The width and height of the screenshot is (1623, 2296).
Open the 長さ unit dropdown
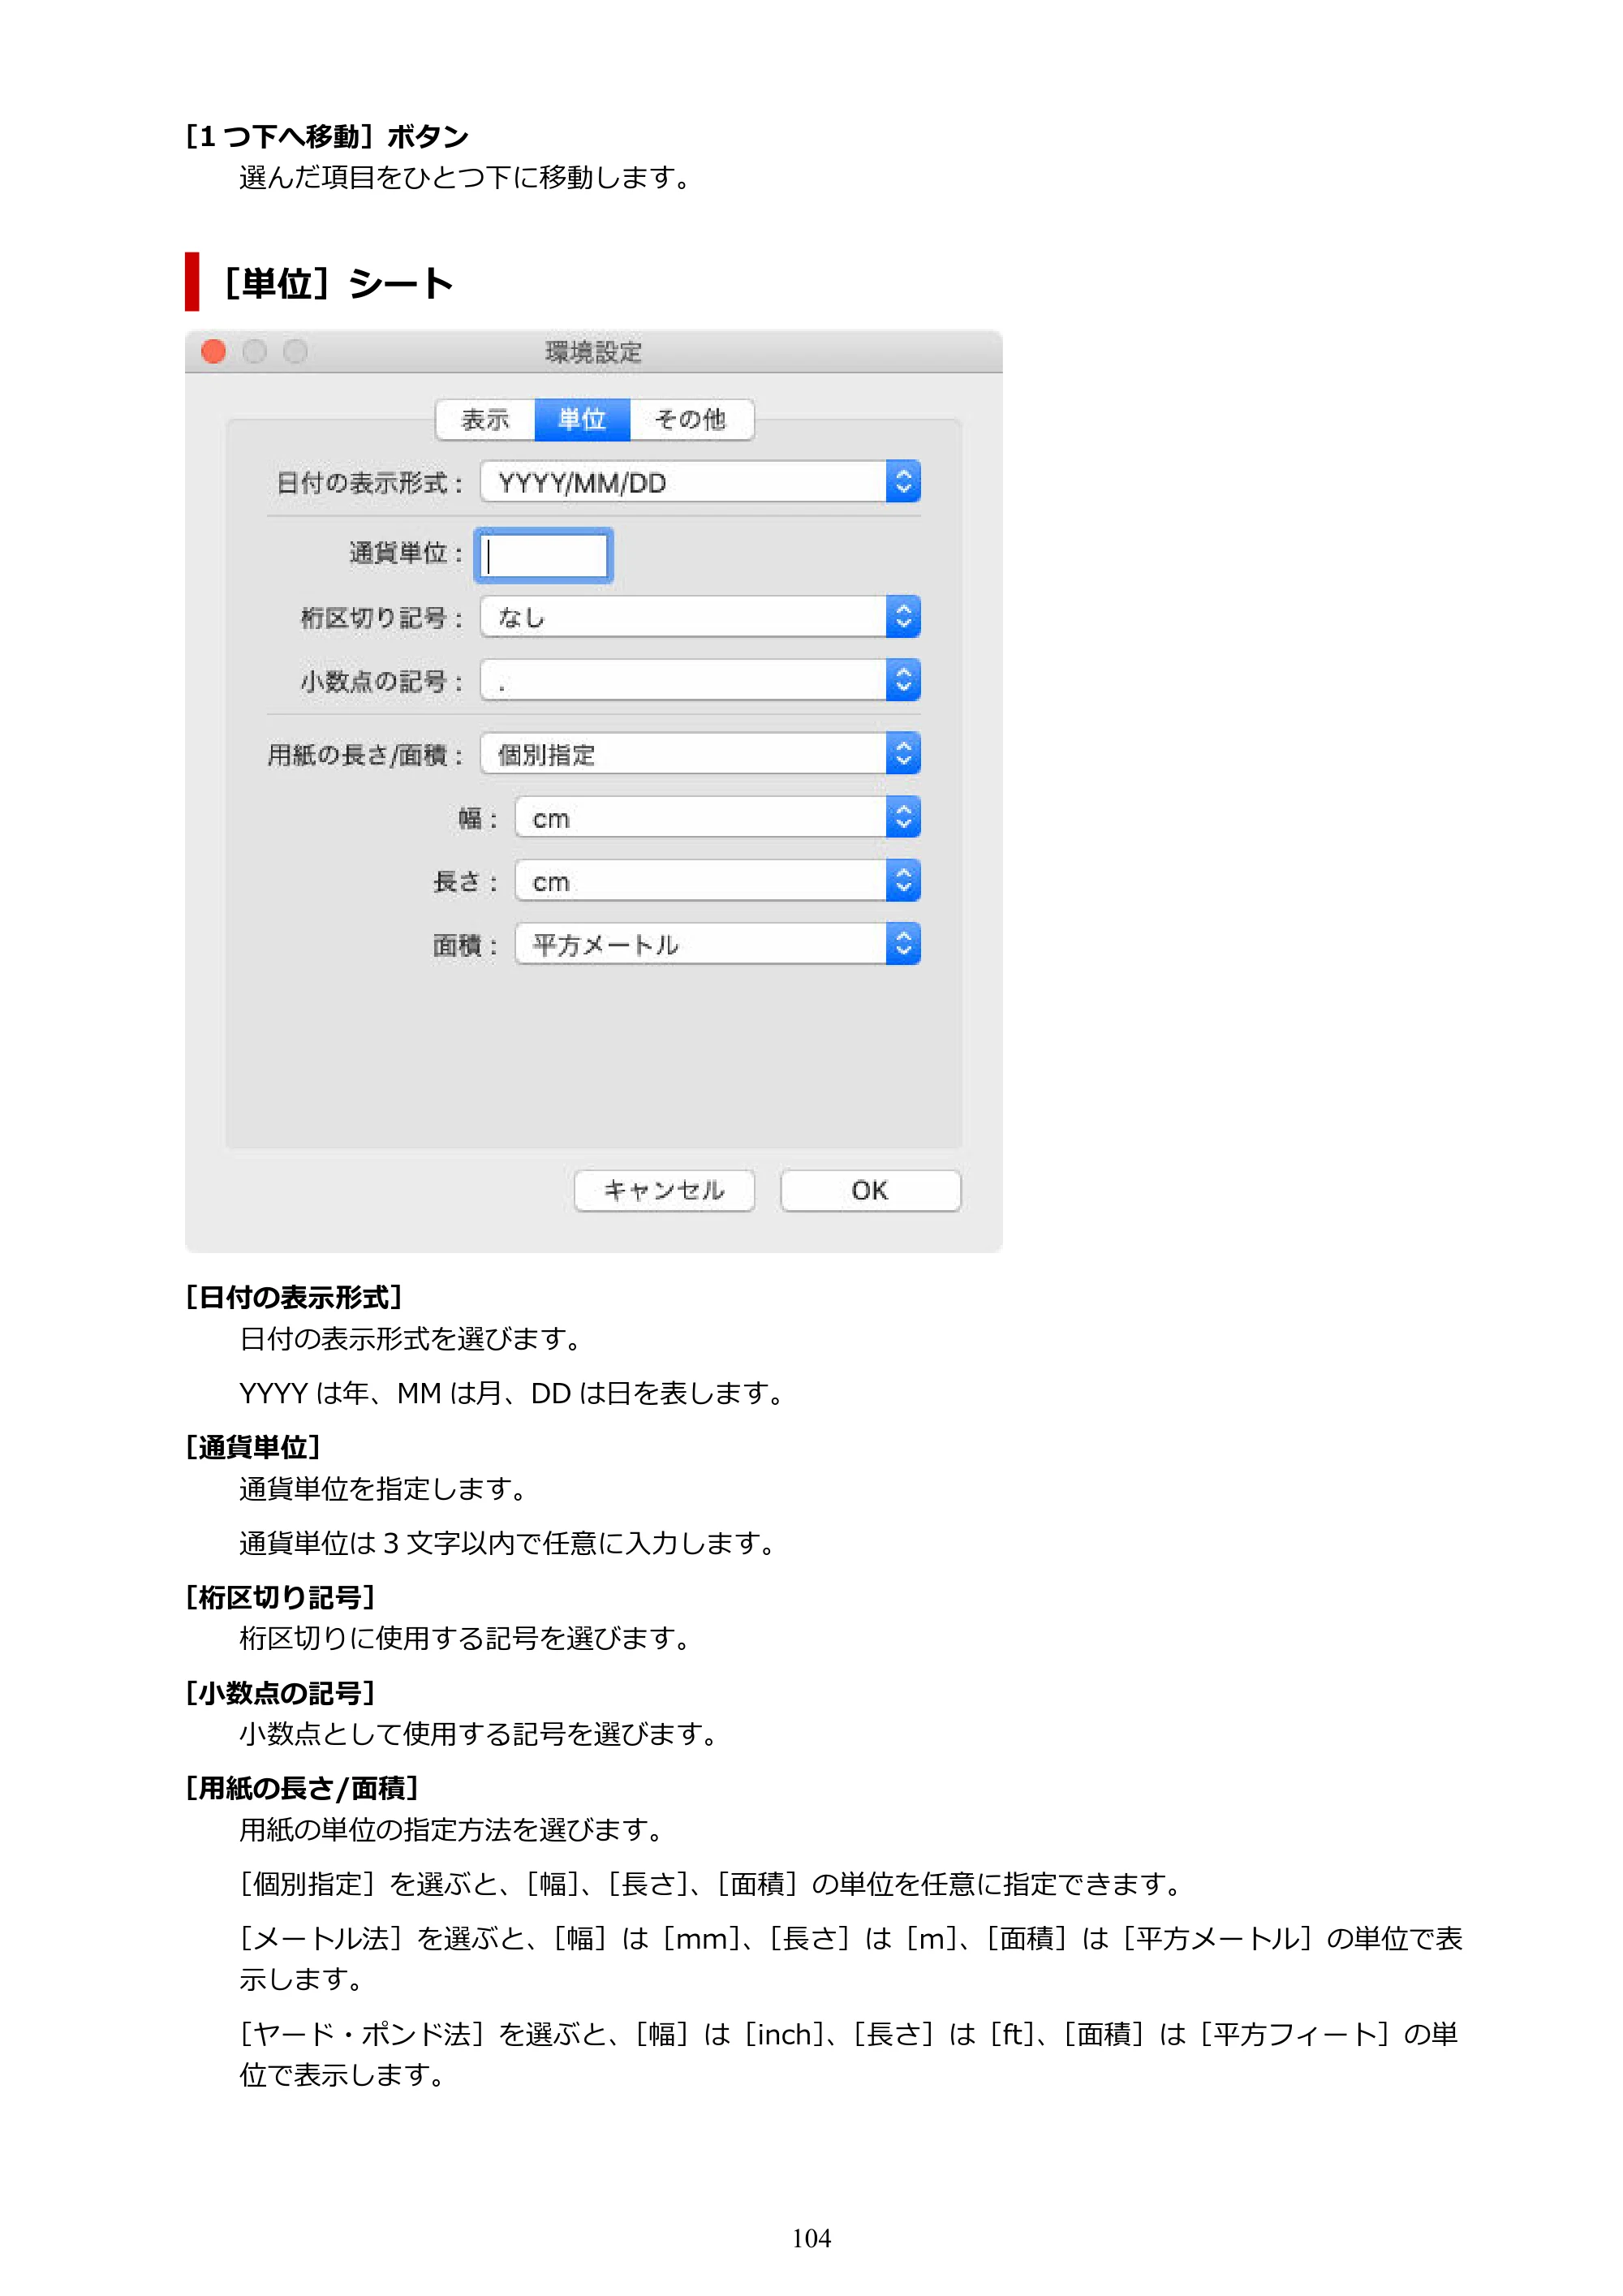coord(717,881)
